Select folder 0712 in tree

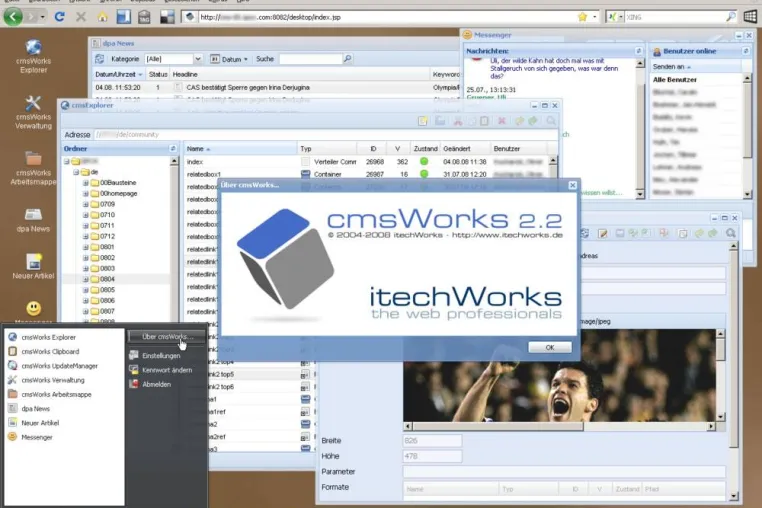point(107,236)
